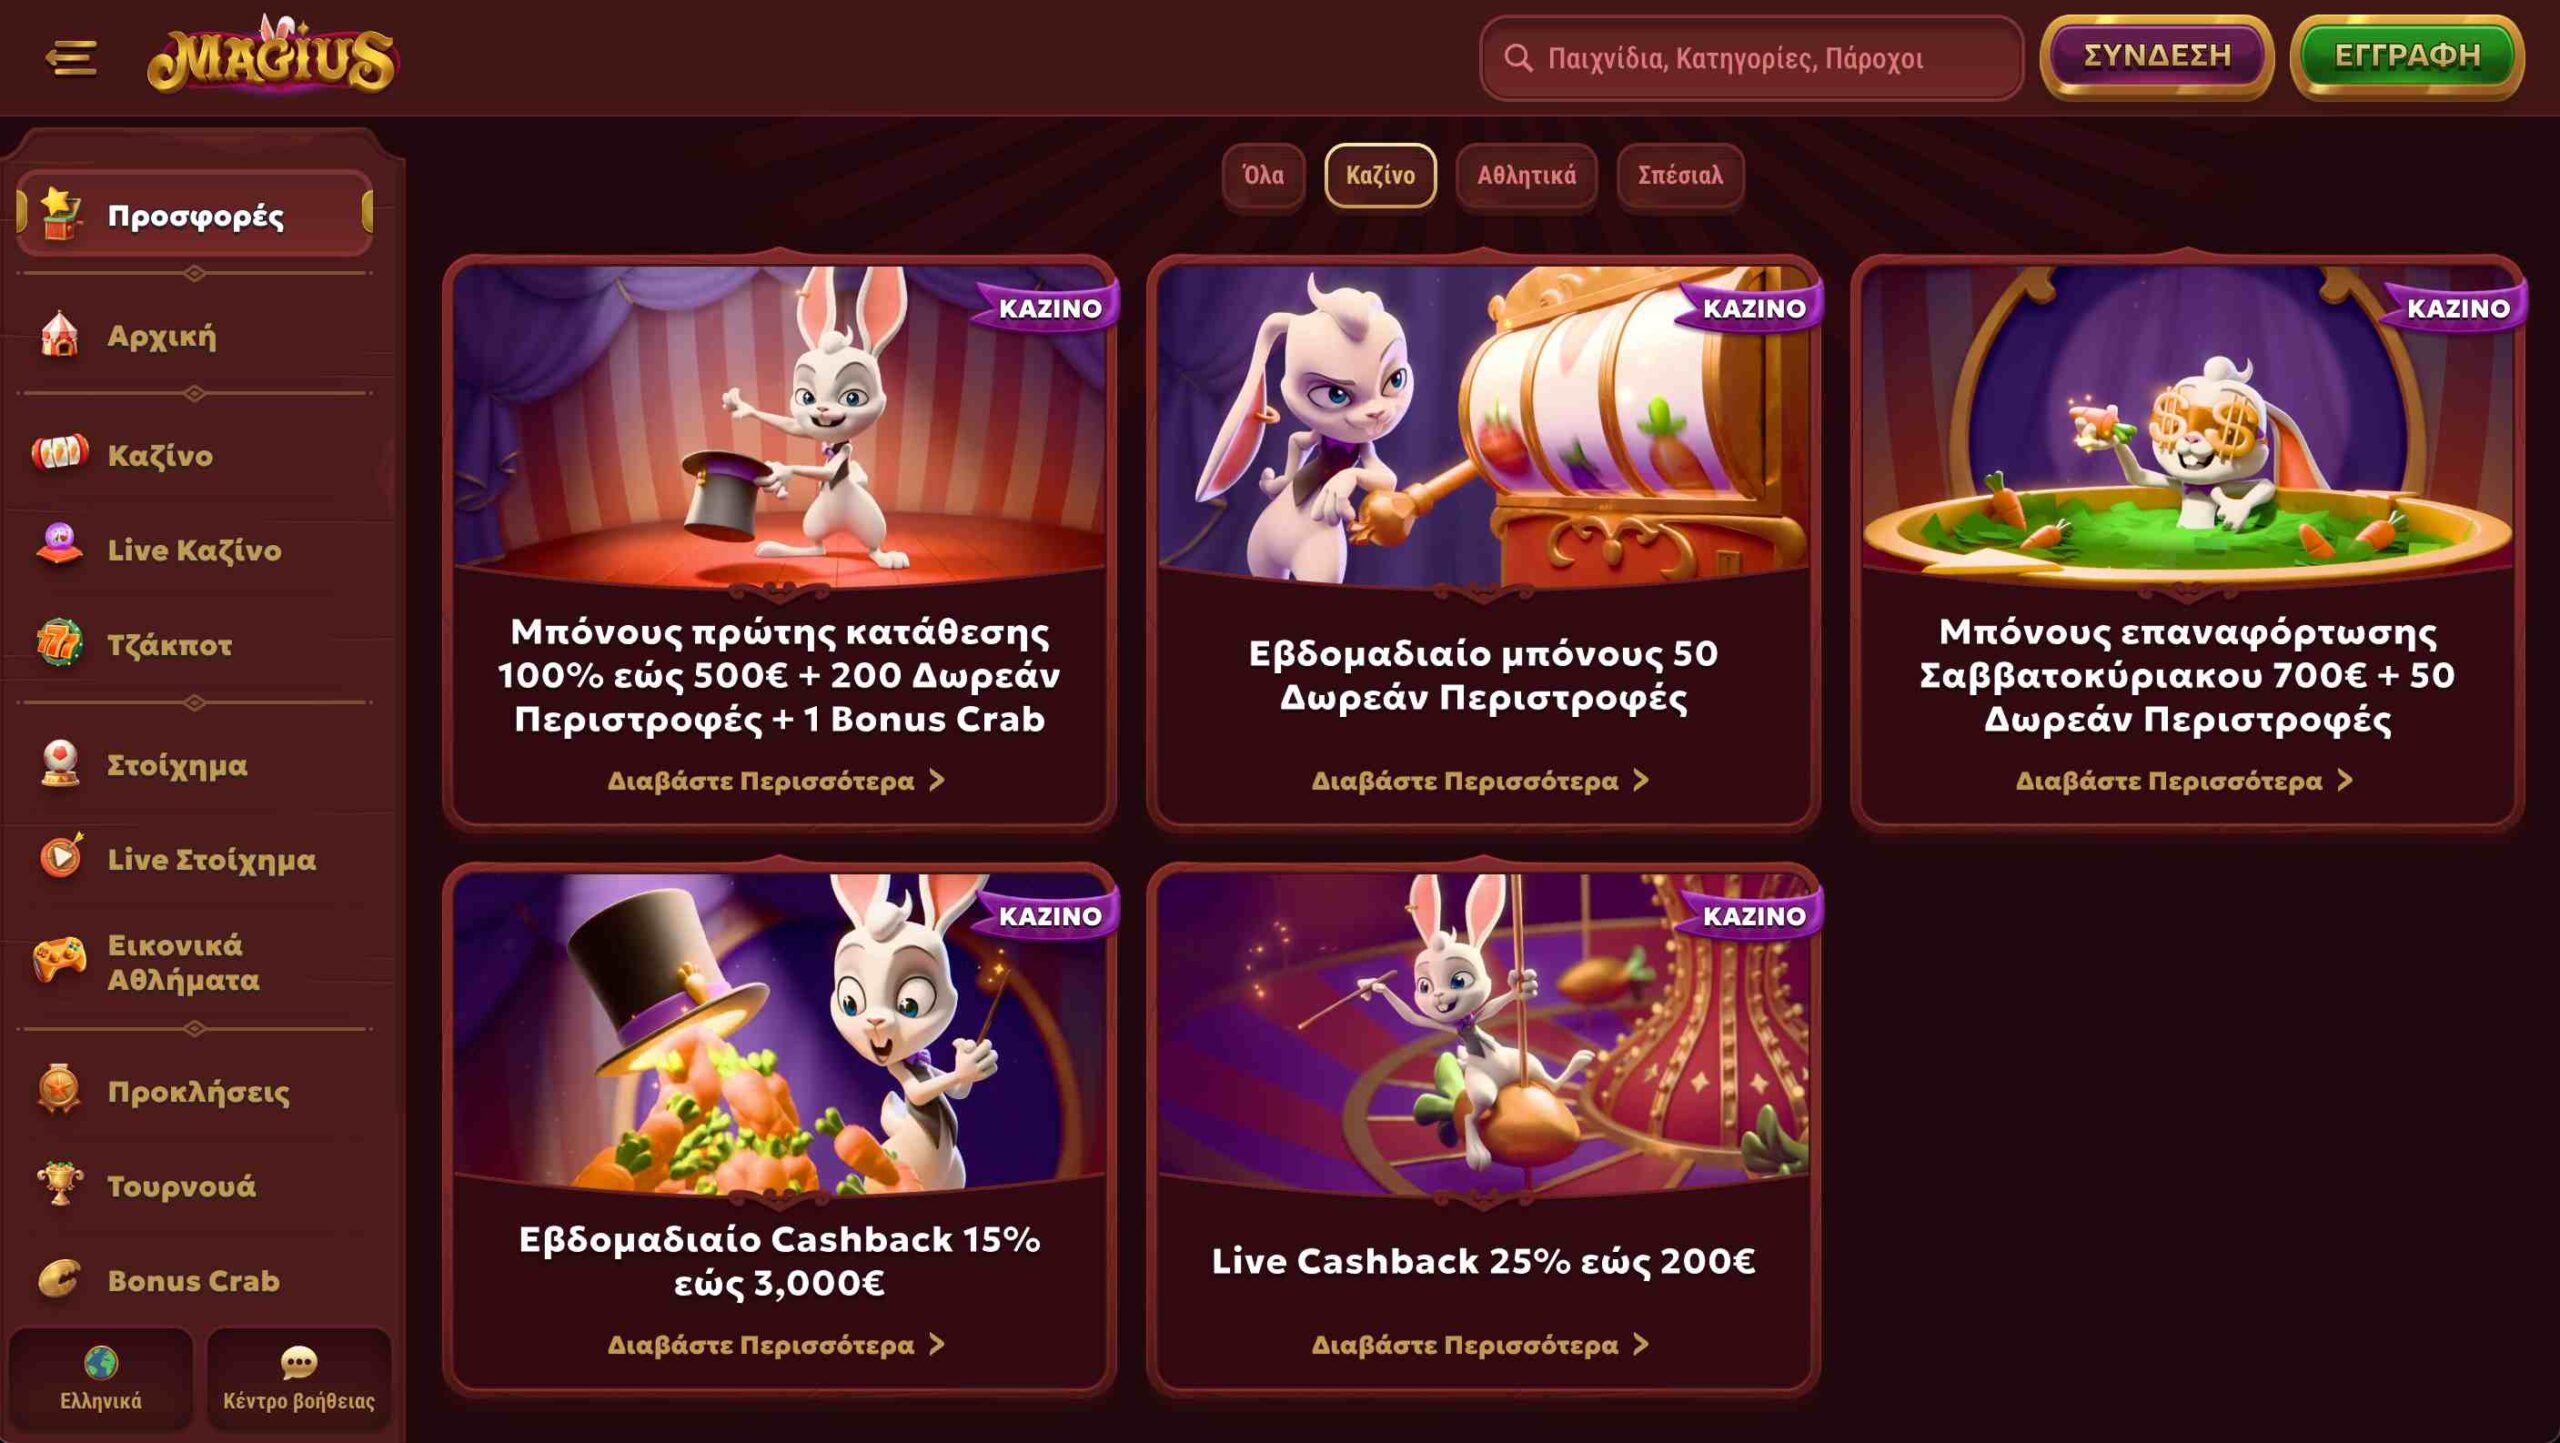Image resolution: width=2560 pixels, height=1443 pixels.
Task: Select the Εικονικά Αθλήματα gamepad icon
Action: click(60, 961)
